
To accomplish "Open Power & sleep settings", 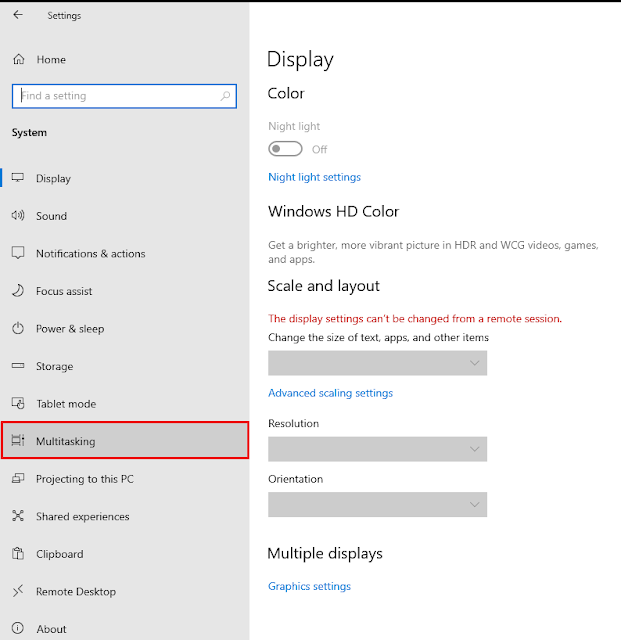I will coord(125,329).
